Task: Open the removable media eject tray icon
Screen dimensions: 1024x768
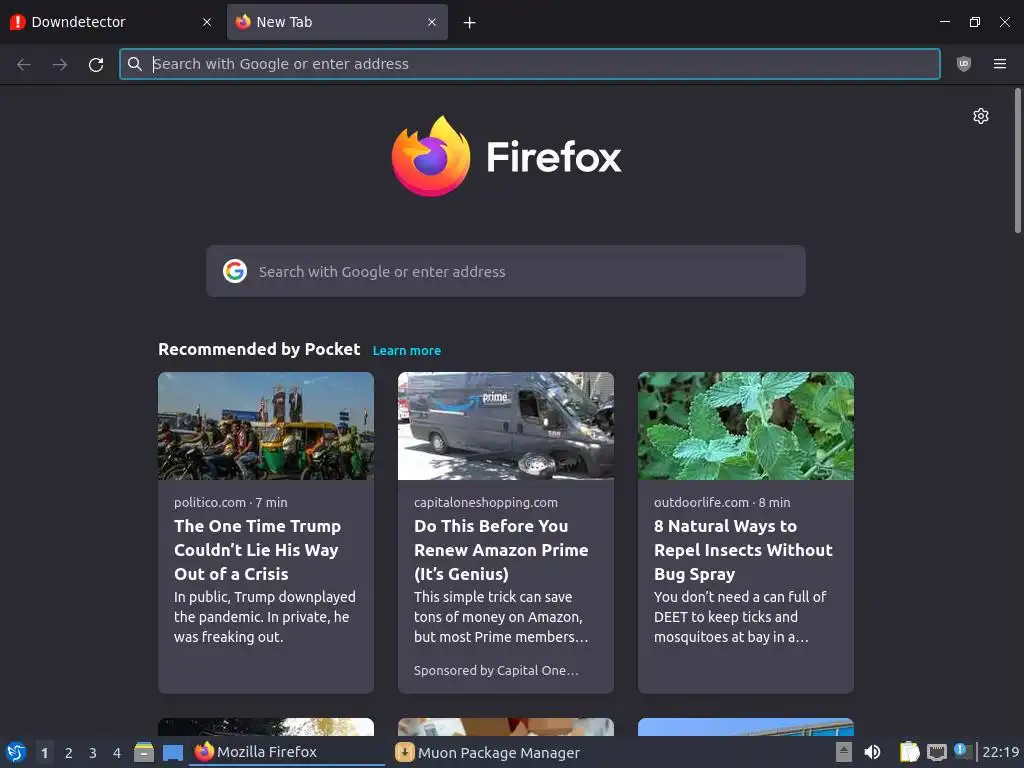Action: 844,752
